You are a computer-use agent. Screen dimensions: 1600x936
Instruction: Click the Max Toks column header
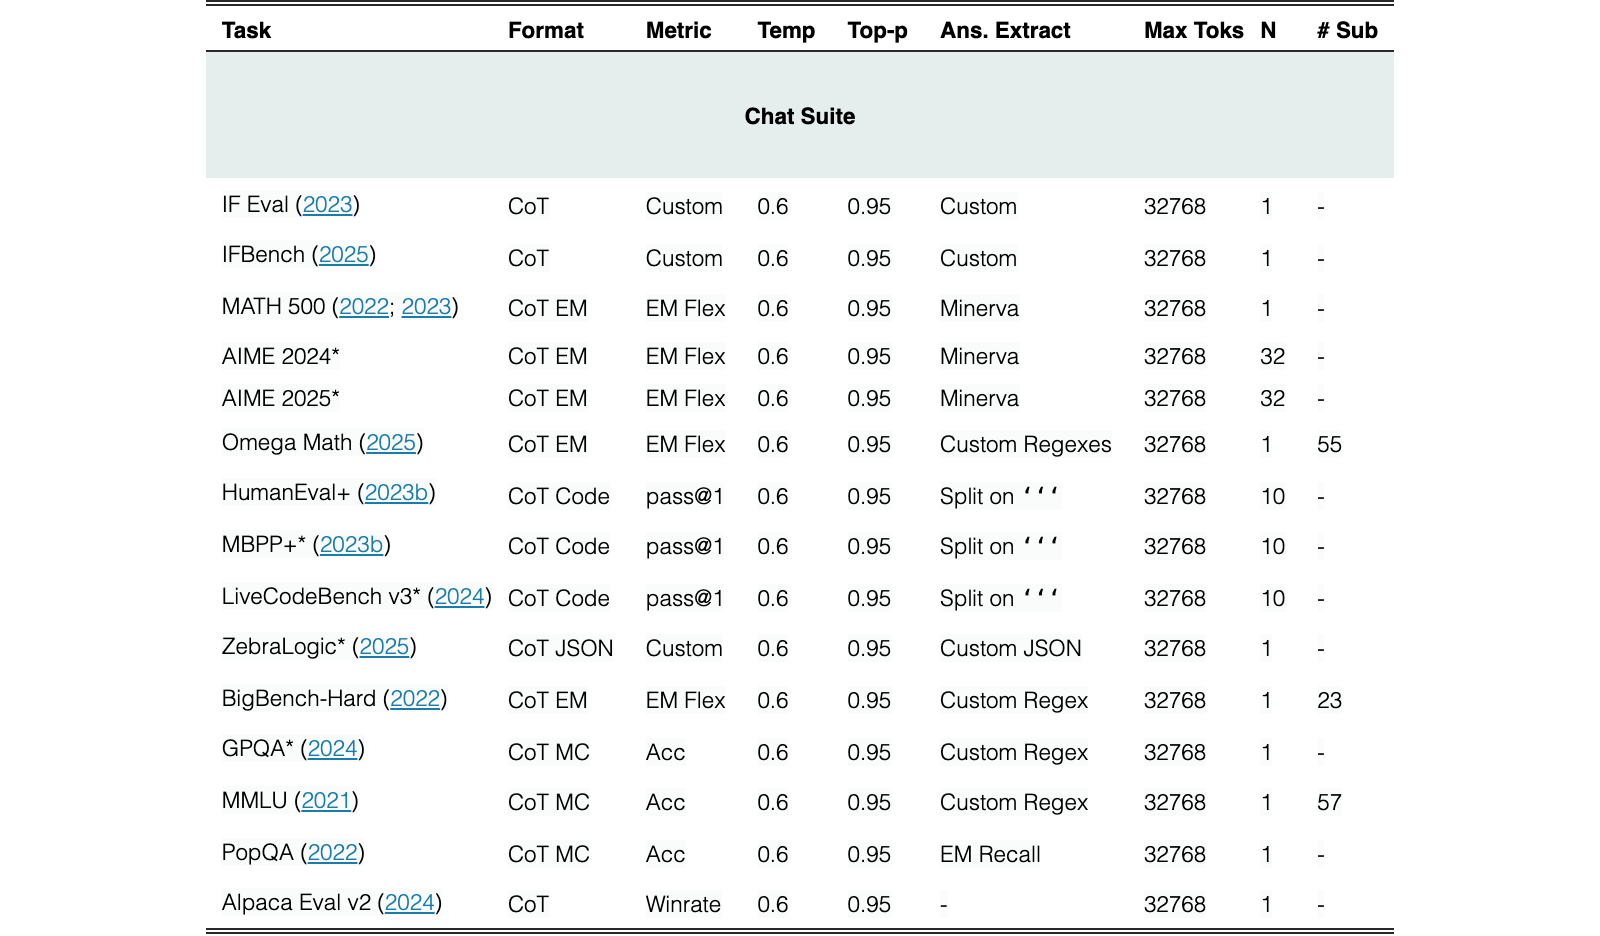[1194, 31]
